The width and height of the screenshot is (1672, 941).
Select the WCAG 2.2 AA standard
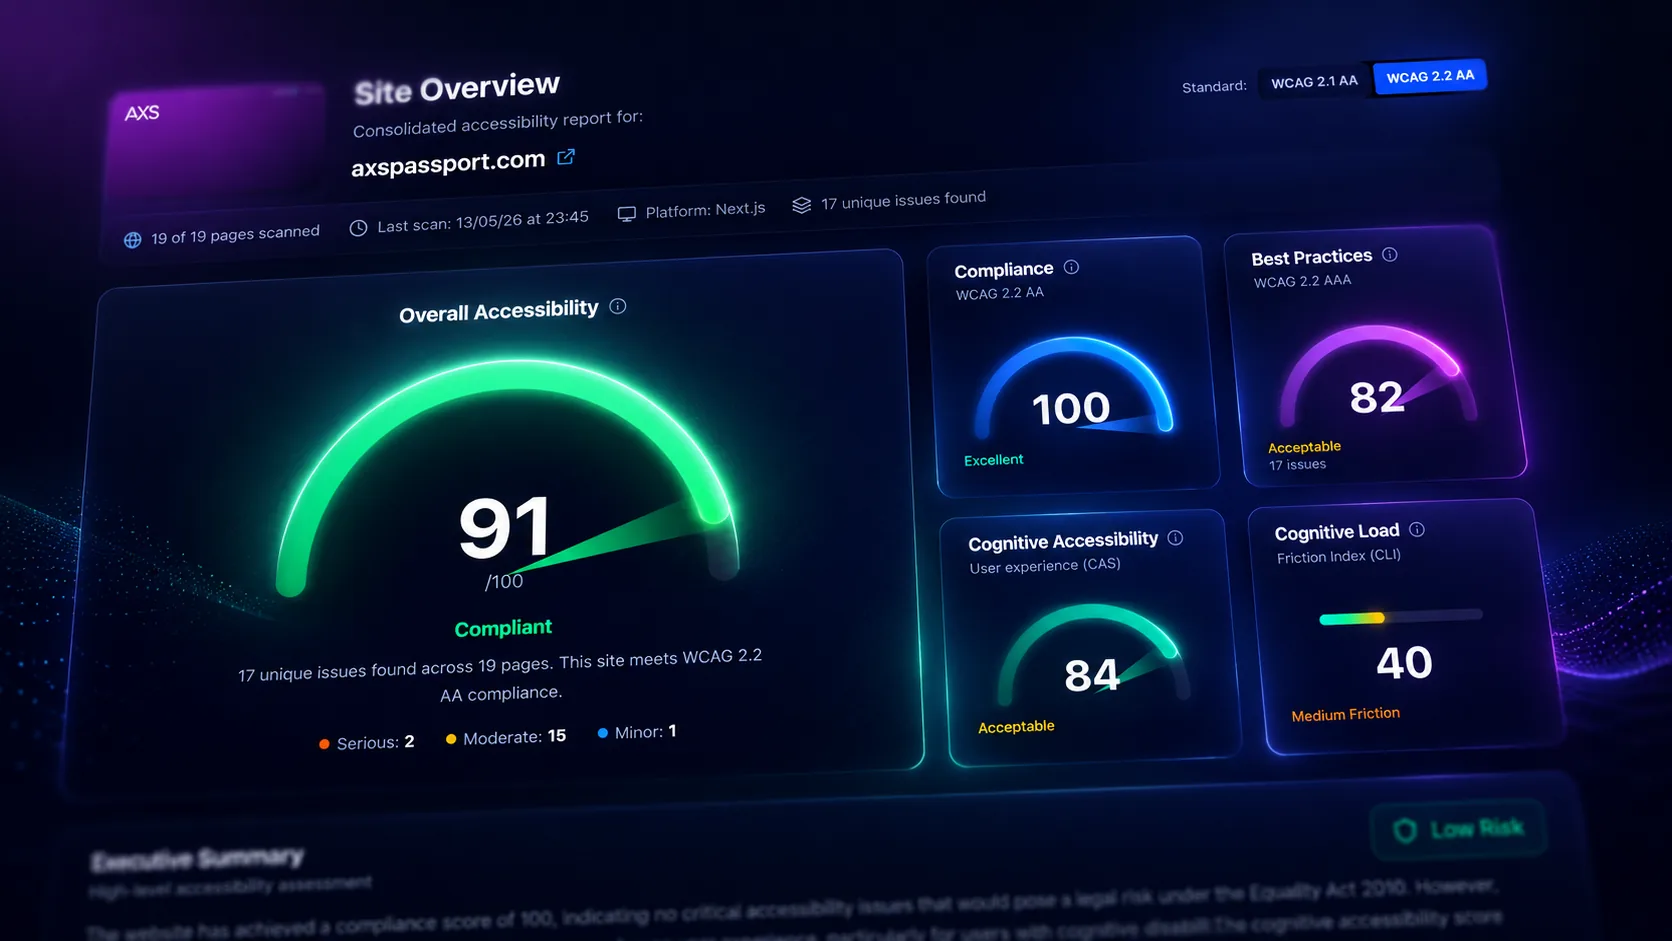(x=1430, y=77)
